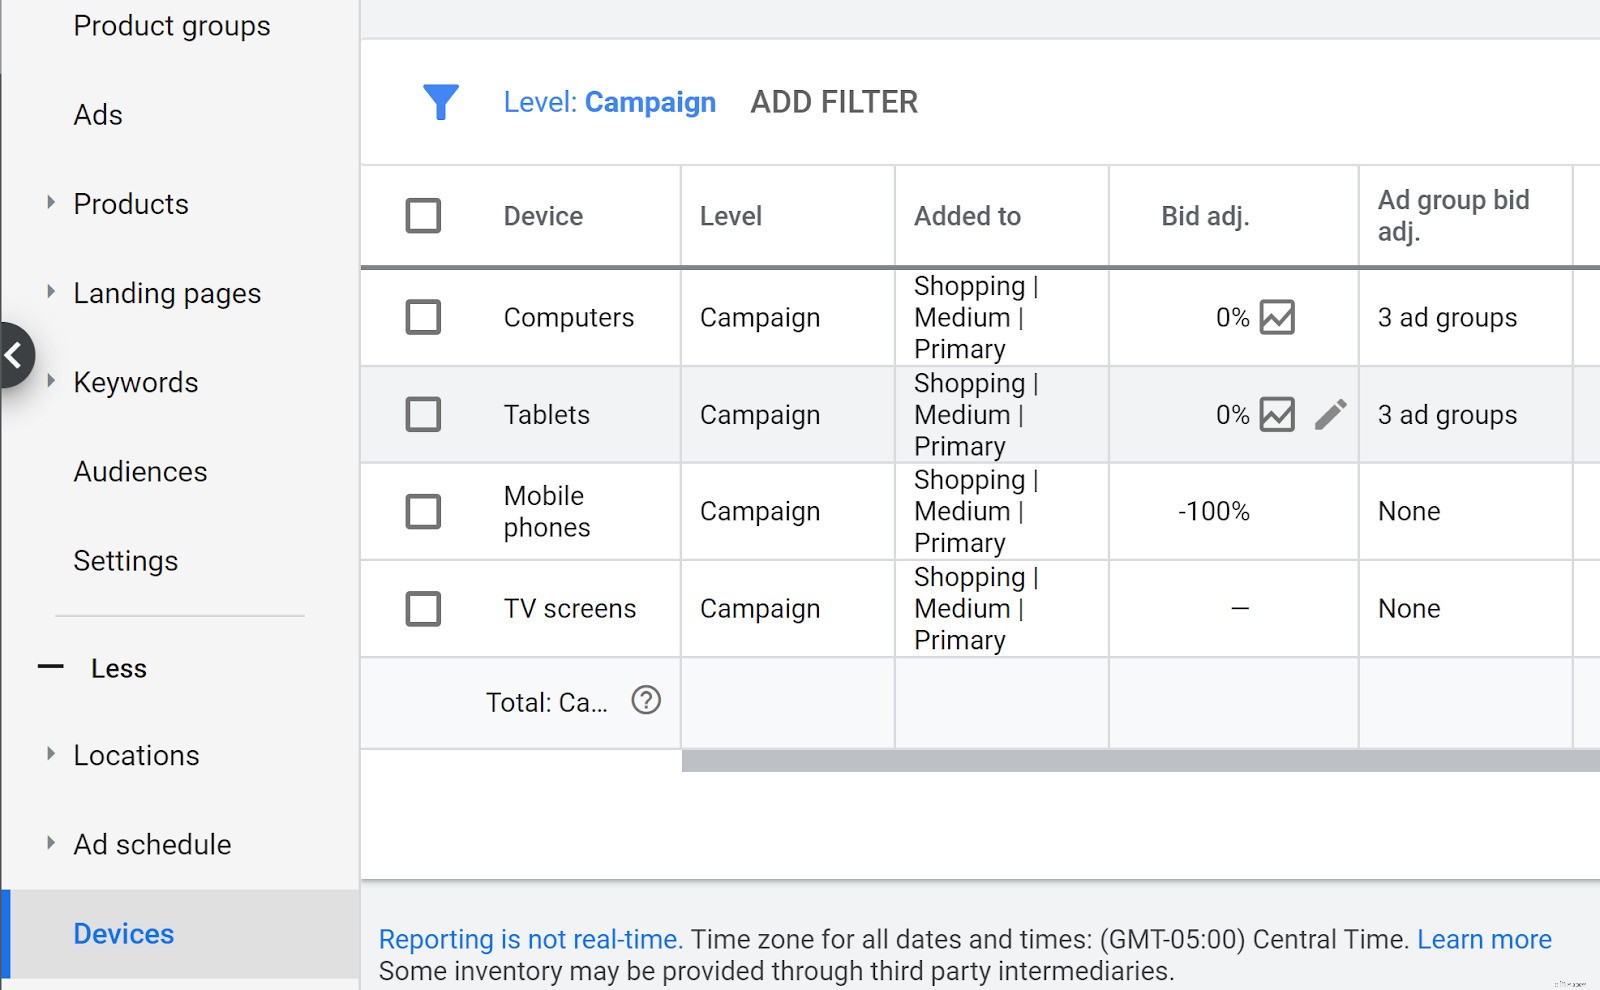Screen dimensions: 1600x990
Task: Click the Learn more link
Action: point(1484,939)
